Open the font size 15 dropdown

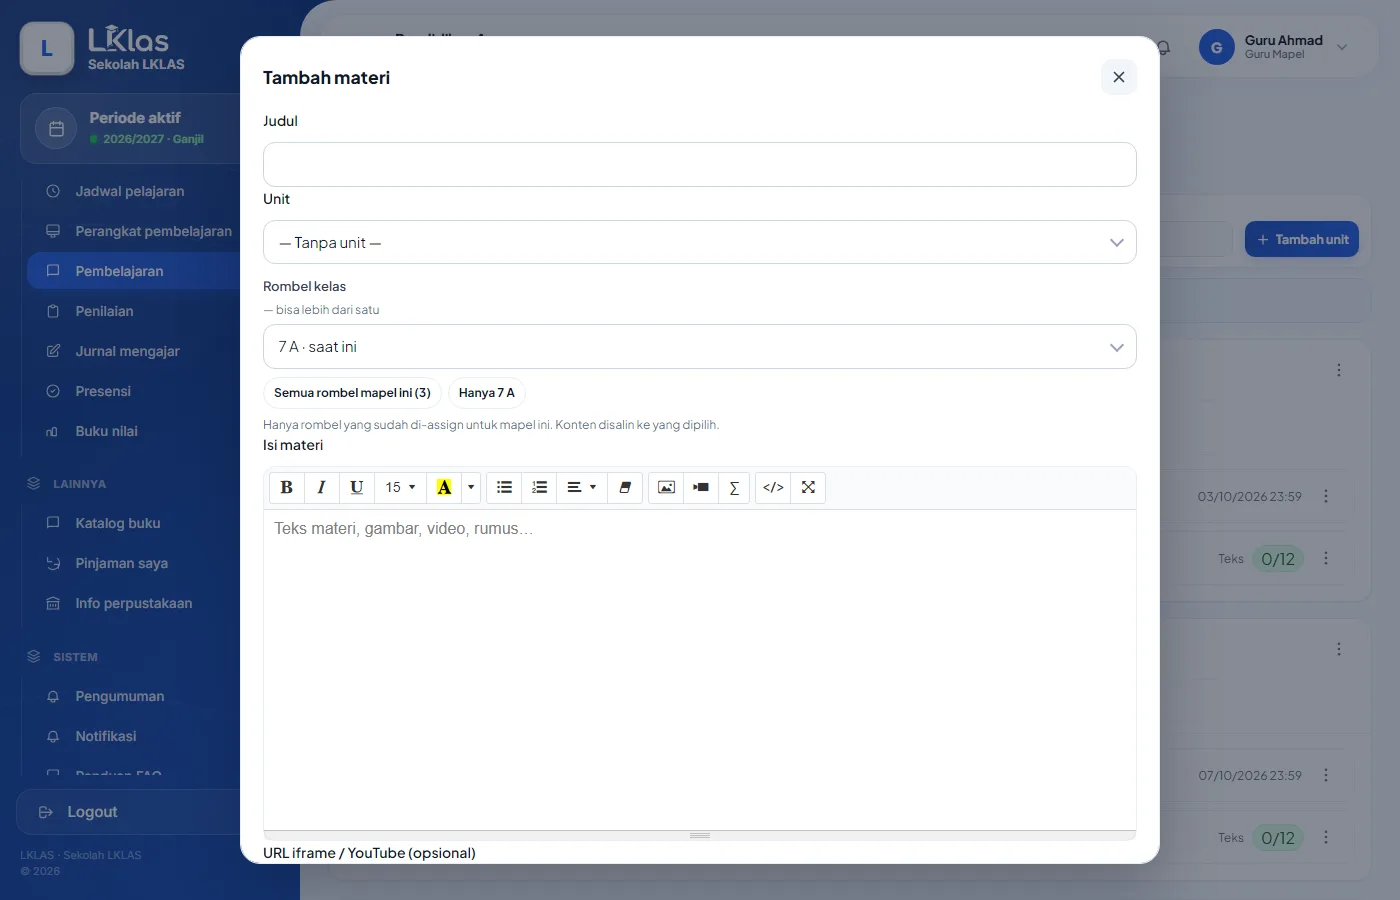(x=400, y=488)
